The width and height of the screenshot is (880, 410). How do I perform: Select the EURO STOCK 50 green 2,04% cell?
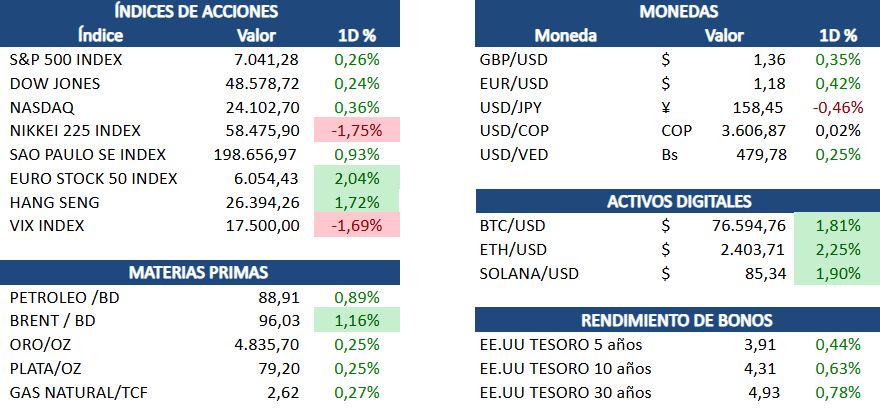click(x=359, y=178)
